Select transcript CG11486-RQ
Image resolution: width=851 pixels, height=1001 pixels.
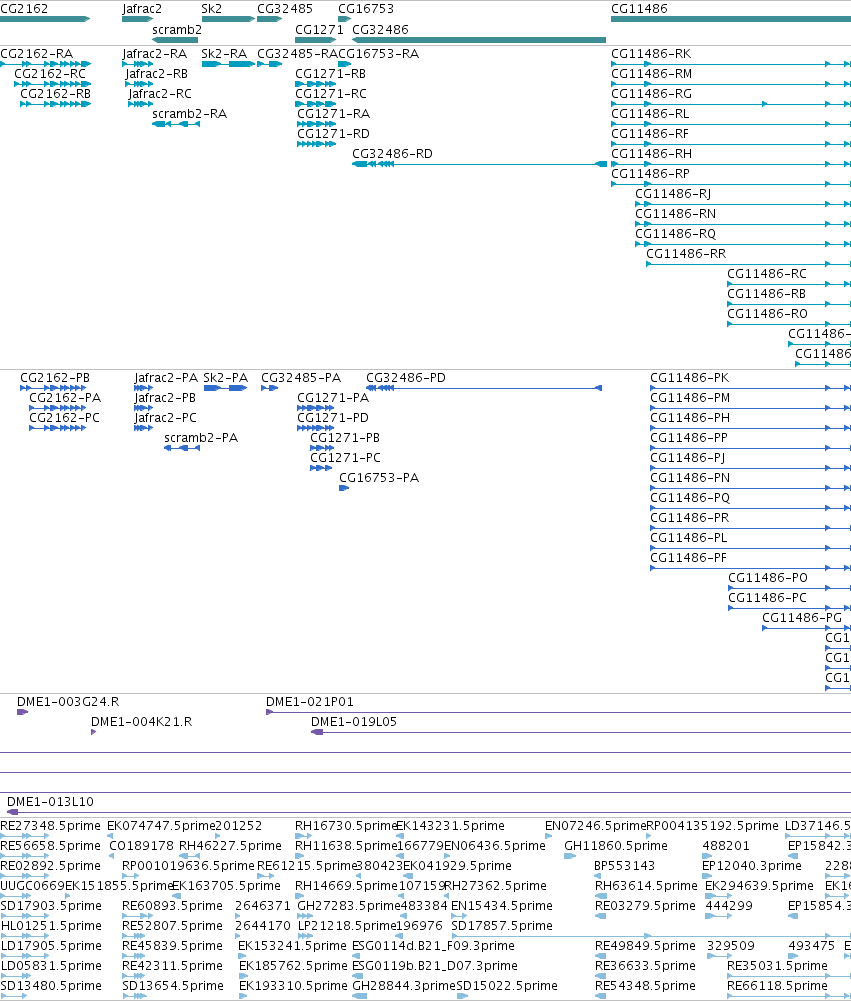(x=675, y=234)
